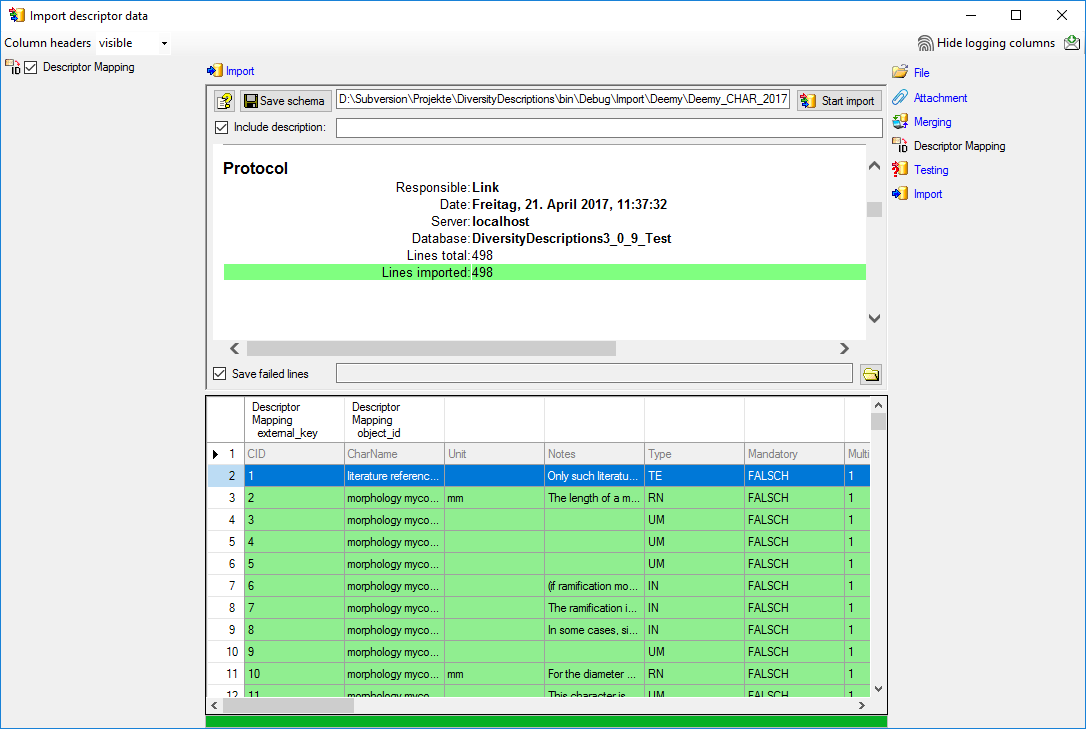Click the help icon beside Save schema
The height and width of the screenshot is (729, 1086).
pyautogui.click(x=225, y=101)
